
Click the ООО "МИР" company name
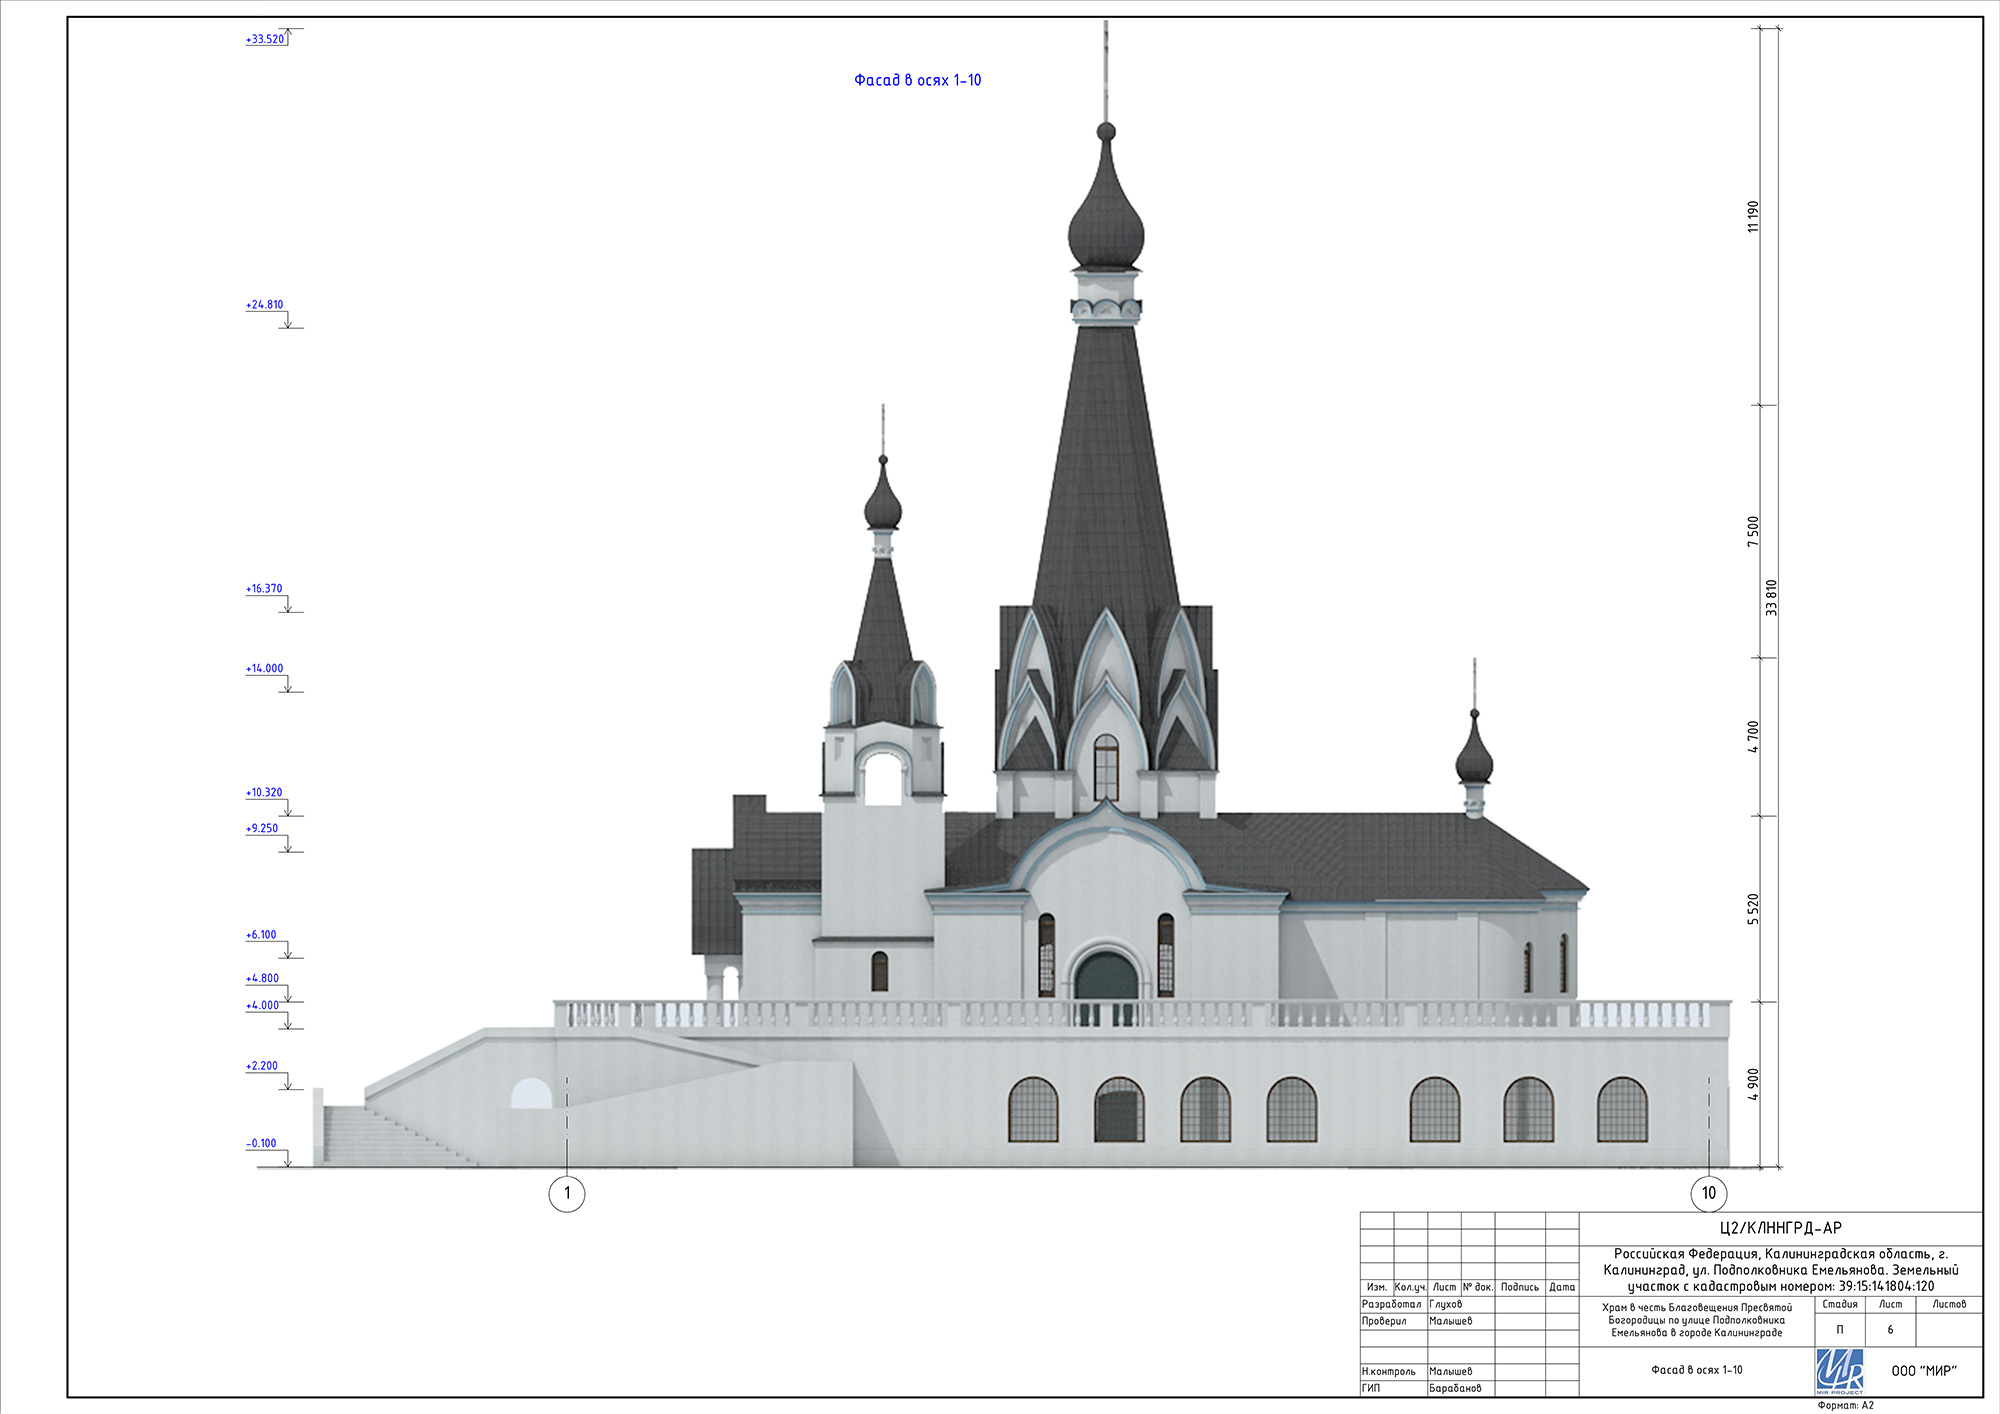coord(1923,1371)
